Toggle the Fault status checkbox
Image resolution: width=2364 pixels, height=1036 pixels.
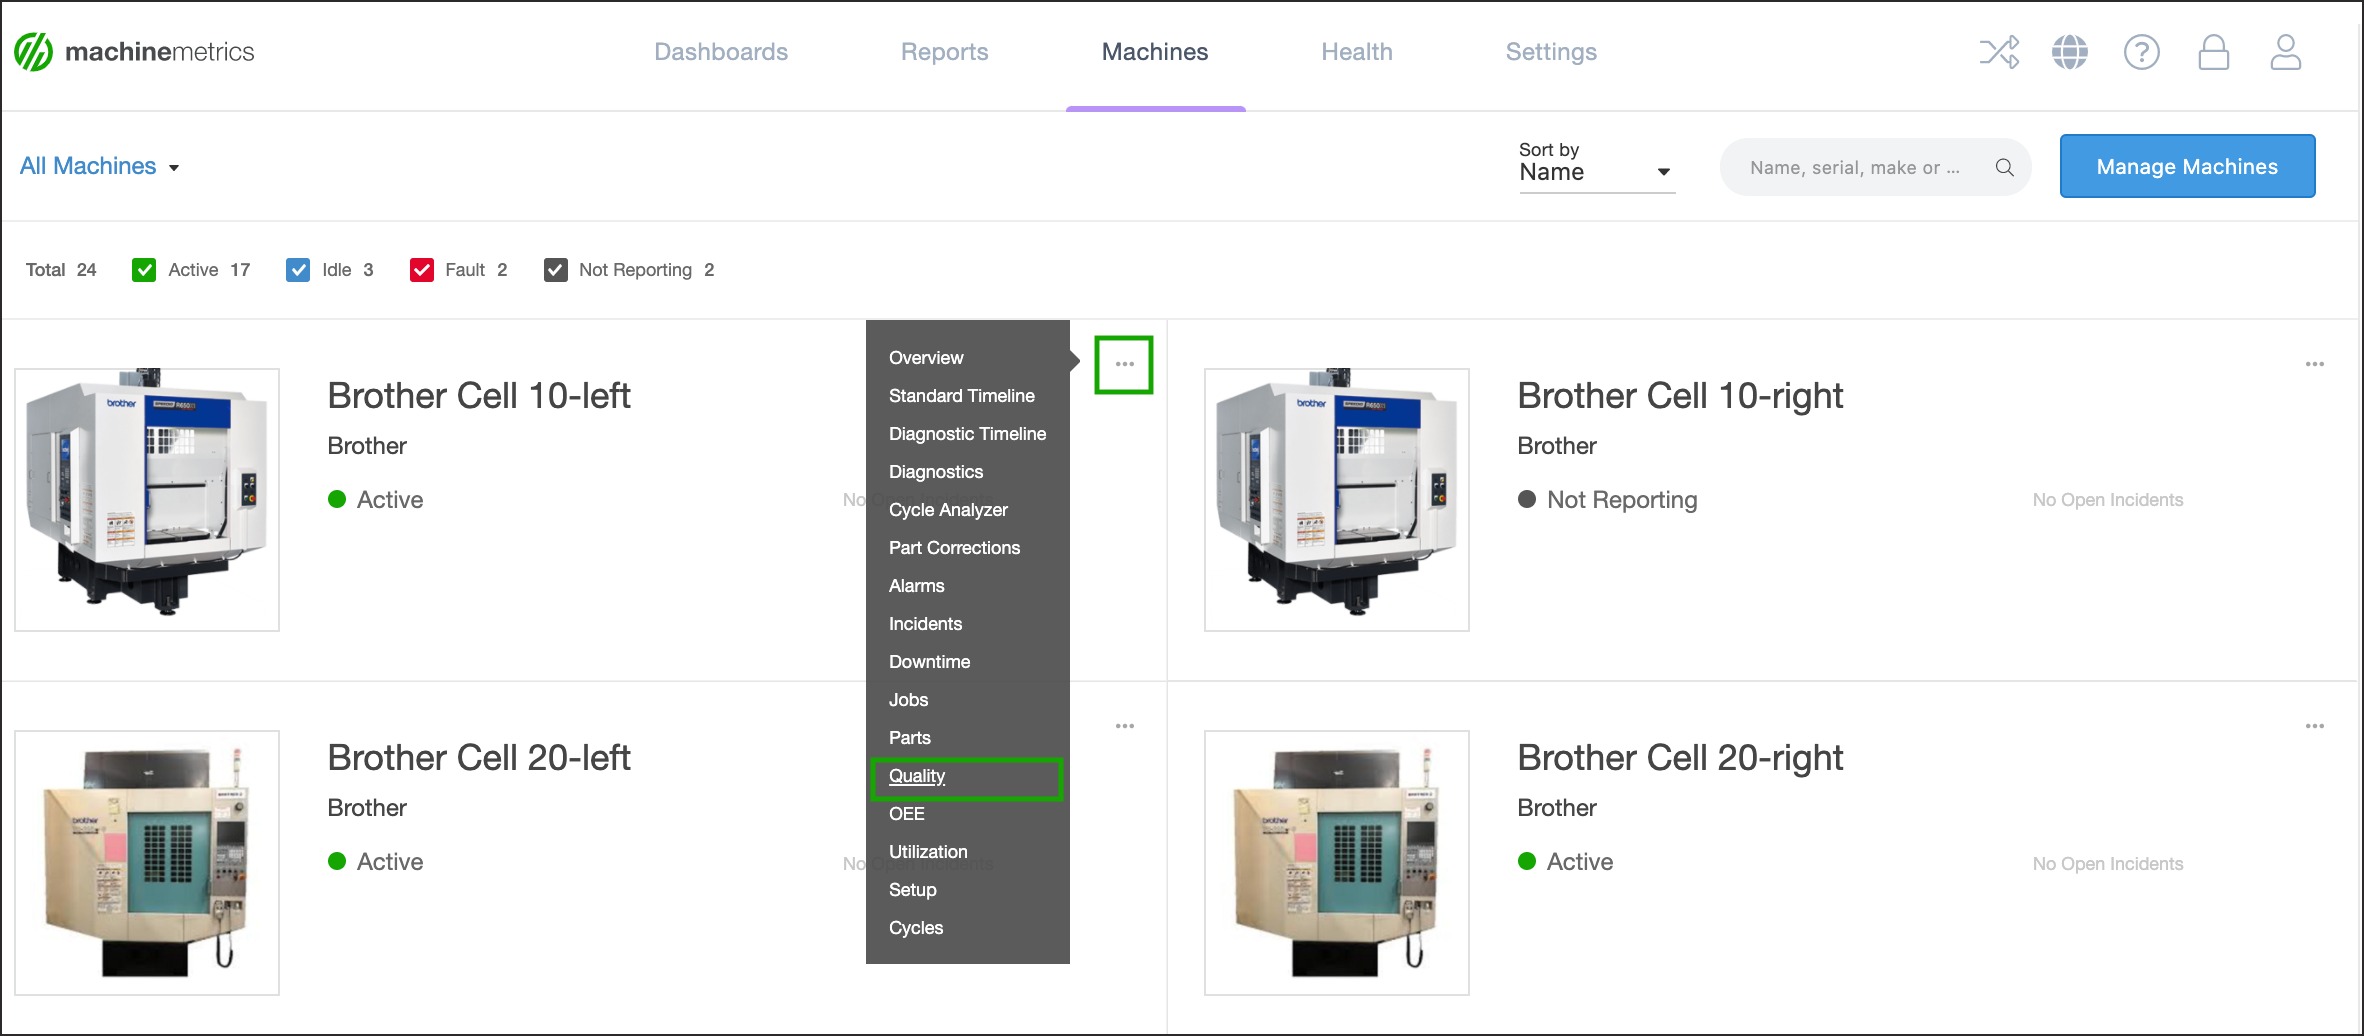click(422, 270)
